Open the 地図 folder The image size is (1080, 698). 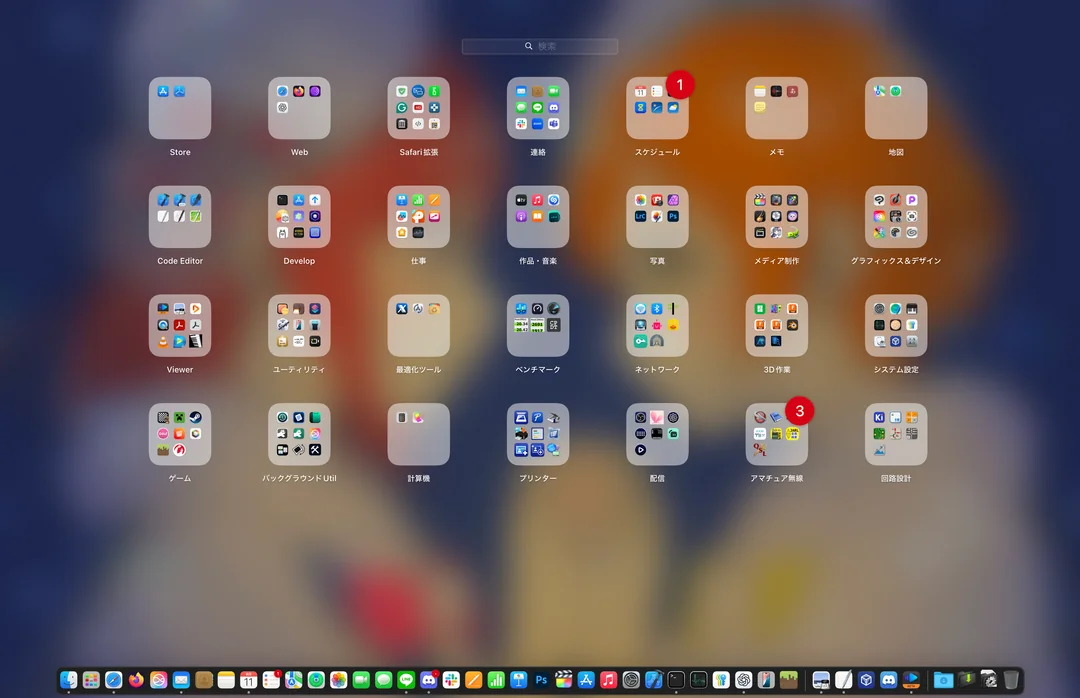[x=896, y=108]
